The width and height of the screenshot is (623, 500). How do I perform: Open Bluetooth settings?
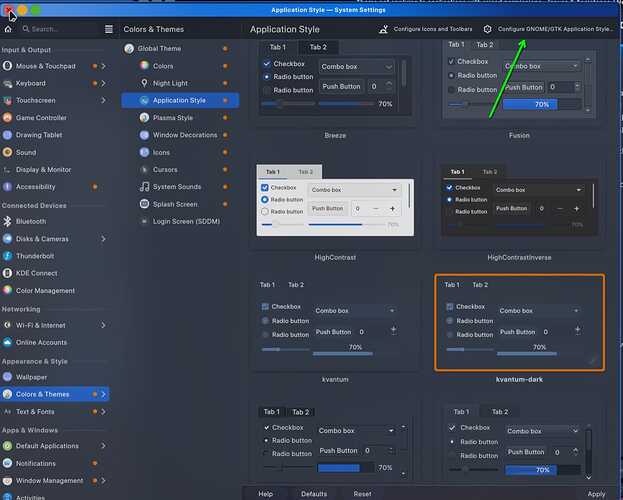tap(54, 221)
